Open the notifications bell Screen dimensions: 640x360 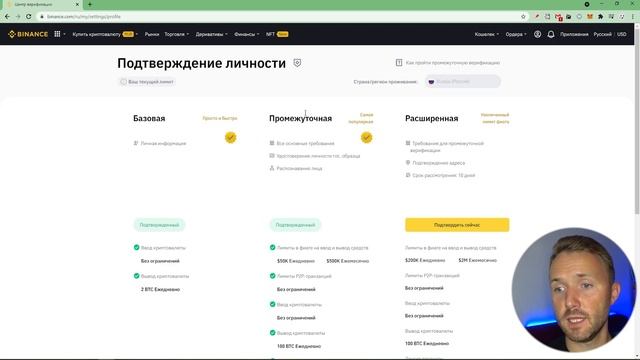pyautogui.click(x=551, y=34)
